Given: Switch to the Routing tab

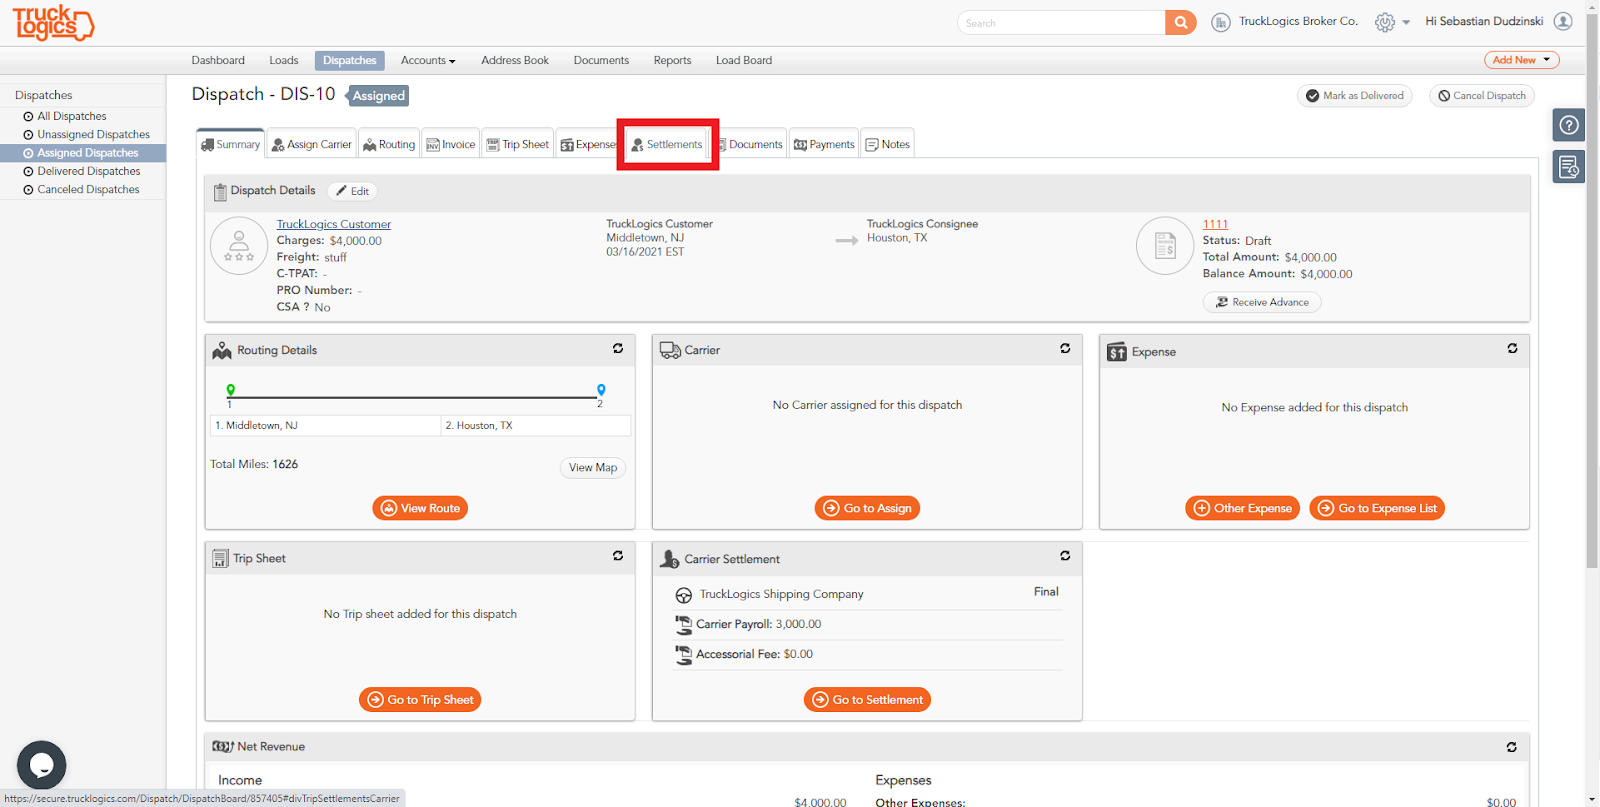Looking at the screenshot, I should tap(389, 144).
